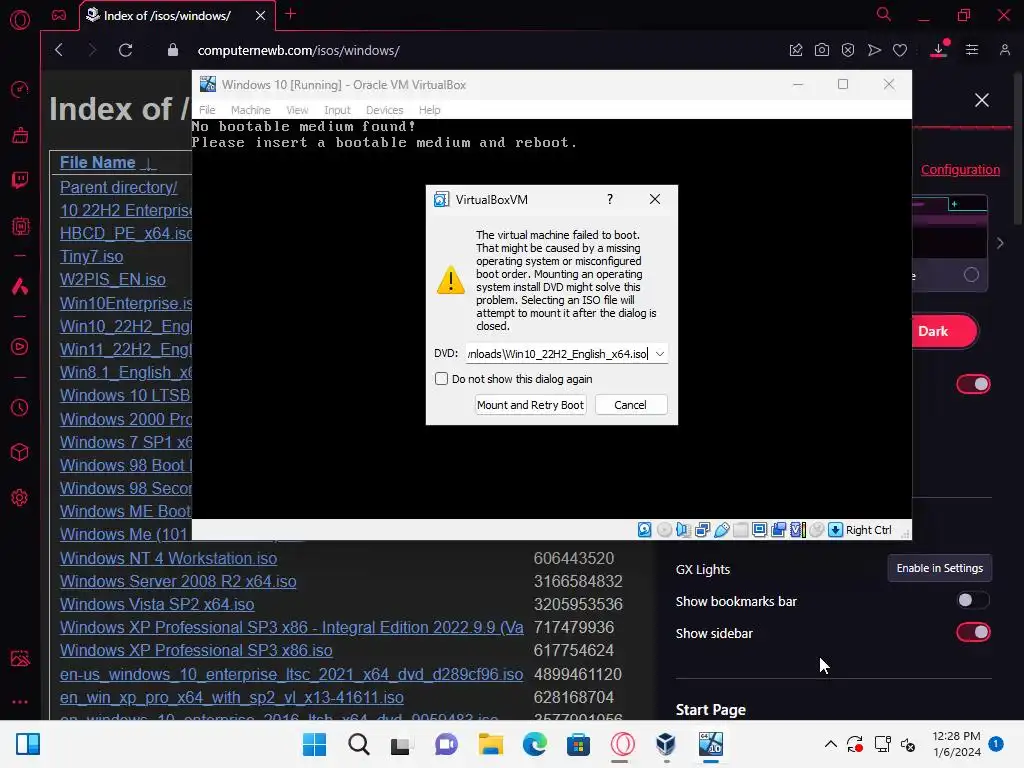
Task: Select the radio button on theme preview card
Action: (x=971, y=275)
